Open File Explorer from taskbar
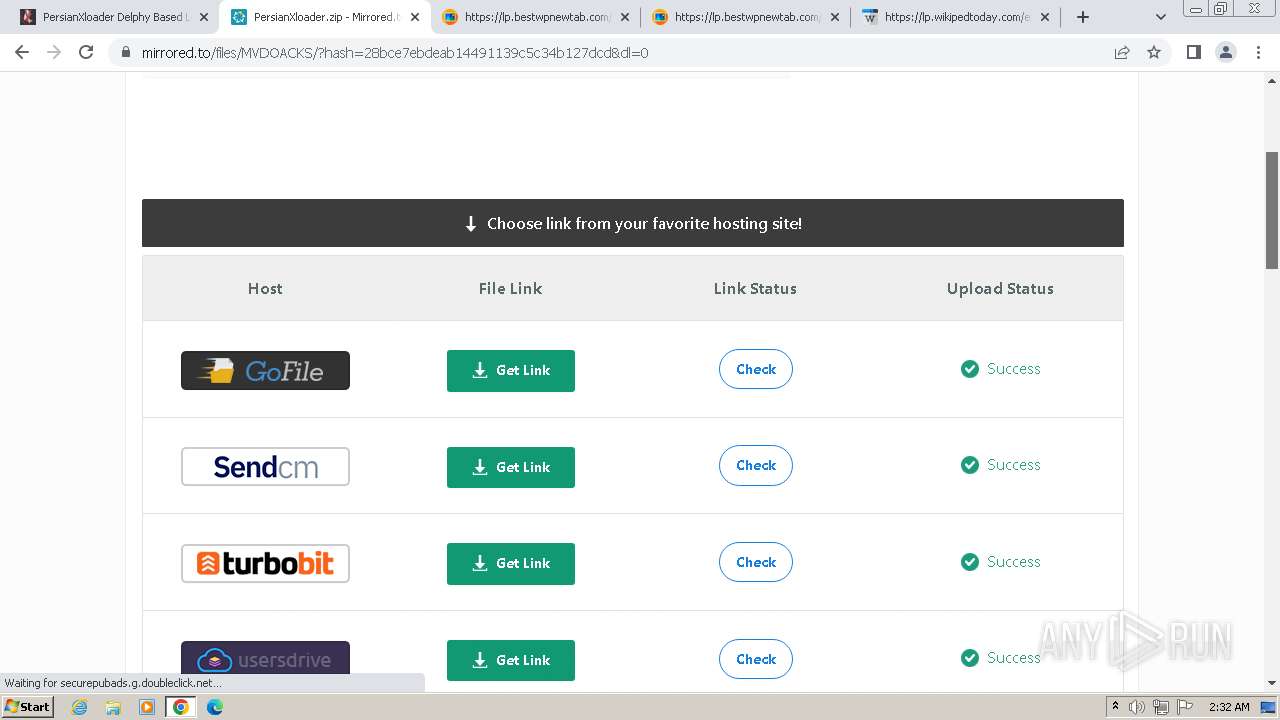Screen dimensions: 1280x720 tap(113, 707)
